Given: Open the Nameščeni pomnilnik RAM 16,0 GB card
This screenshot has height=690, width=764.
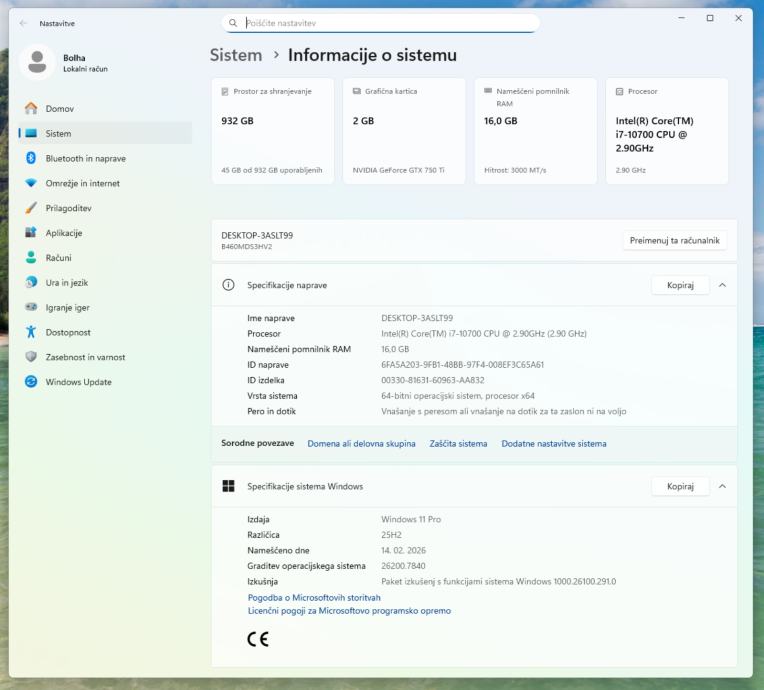Looking at the screenshot, I should pyautogui.click(x=535, y=131).
